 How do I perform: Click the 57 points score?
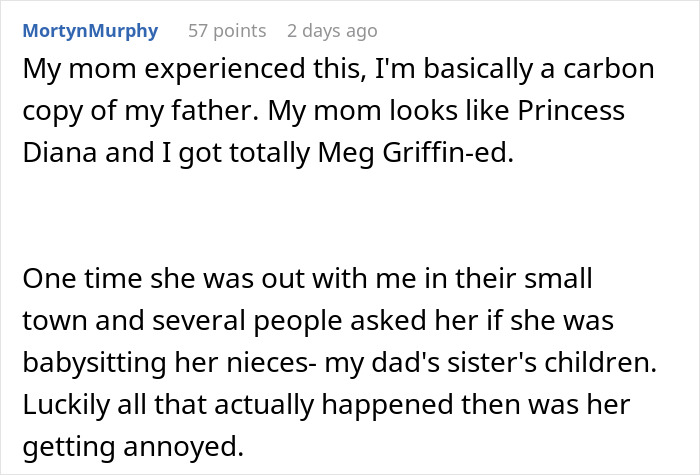227,31
